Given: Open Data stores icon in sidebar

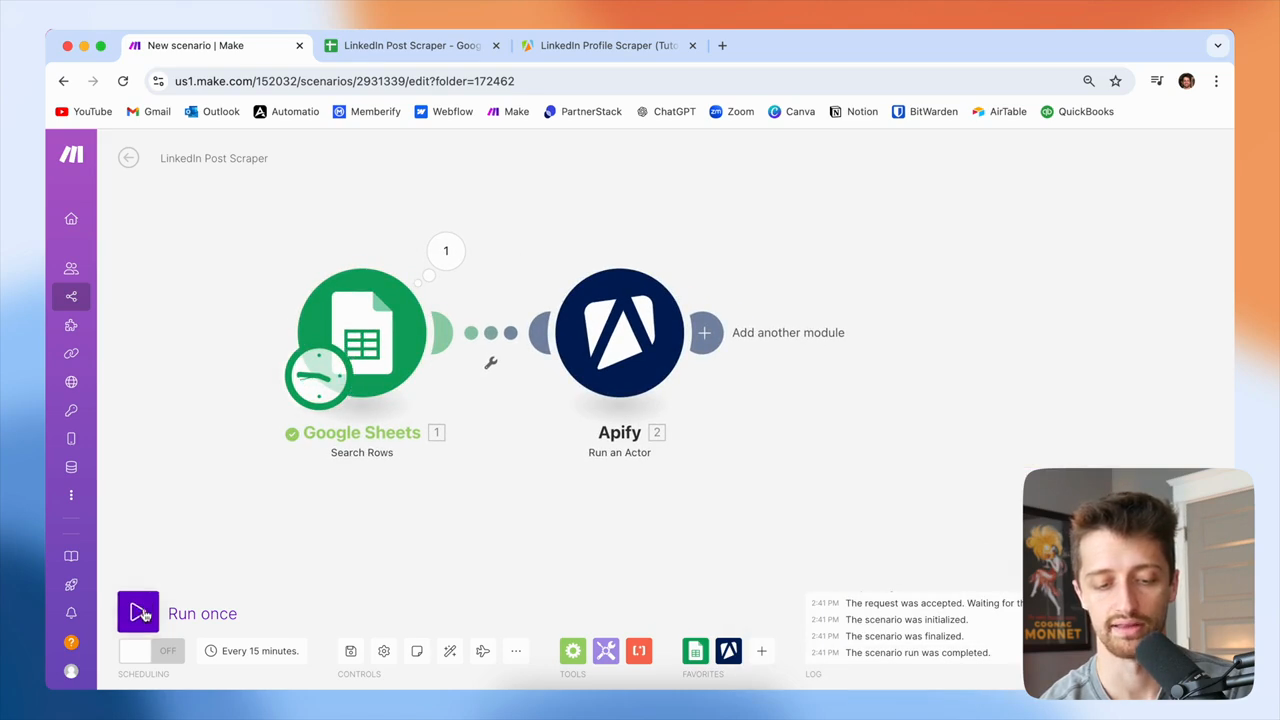Looking at the screenshot, I should (71, 467).
